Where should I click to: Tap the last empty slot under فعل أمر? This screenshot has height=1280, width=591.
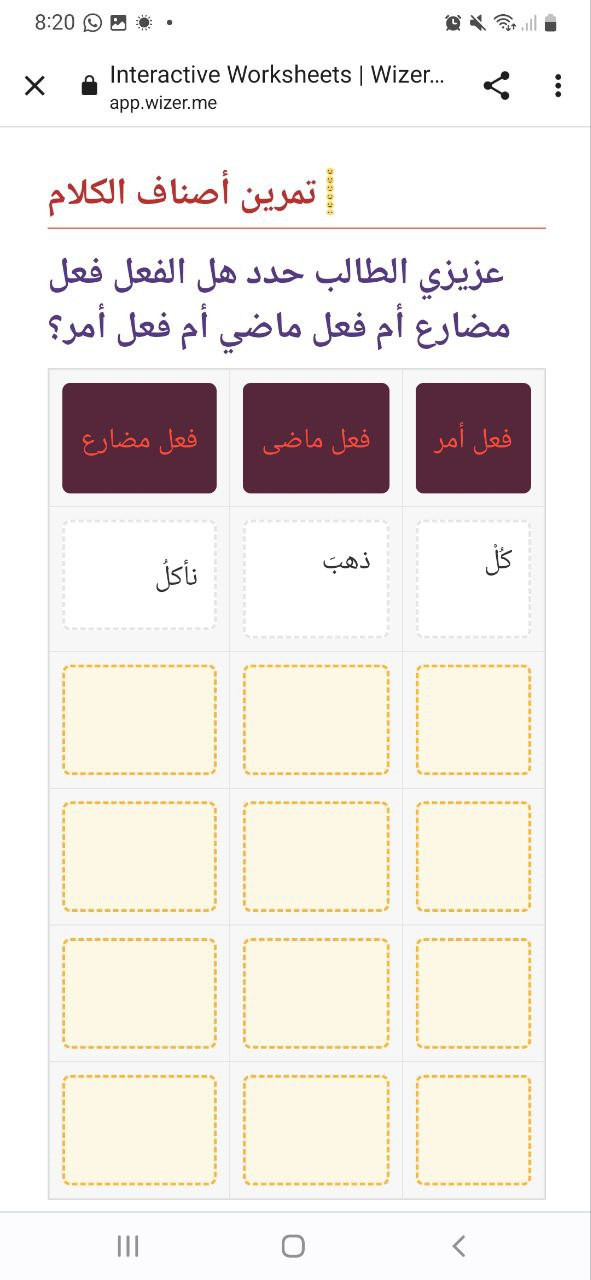pyautogui.click(x=473, y=1130)
